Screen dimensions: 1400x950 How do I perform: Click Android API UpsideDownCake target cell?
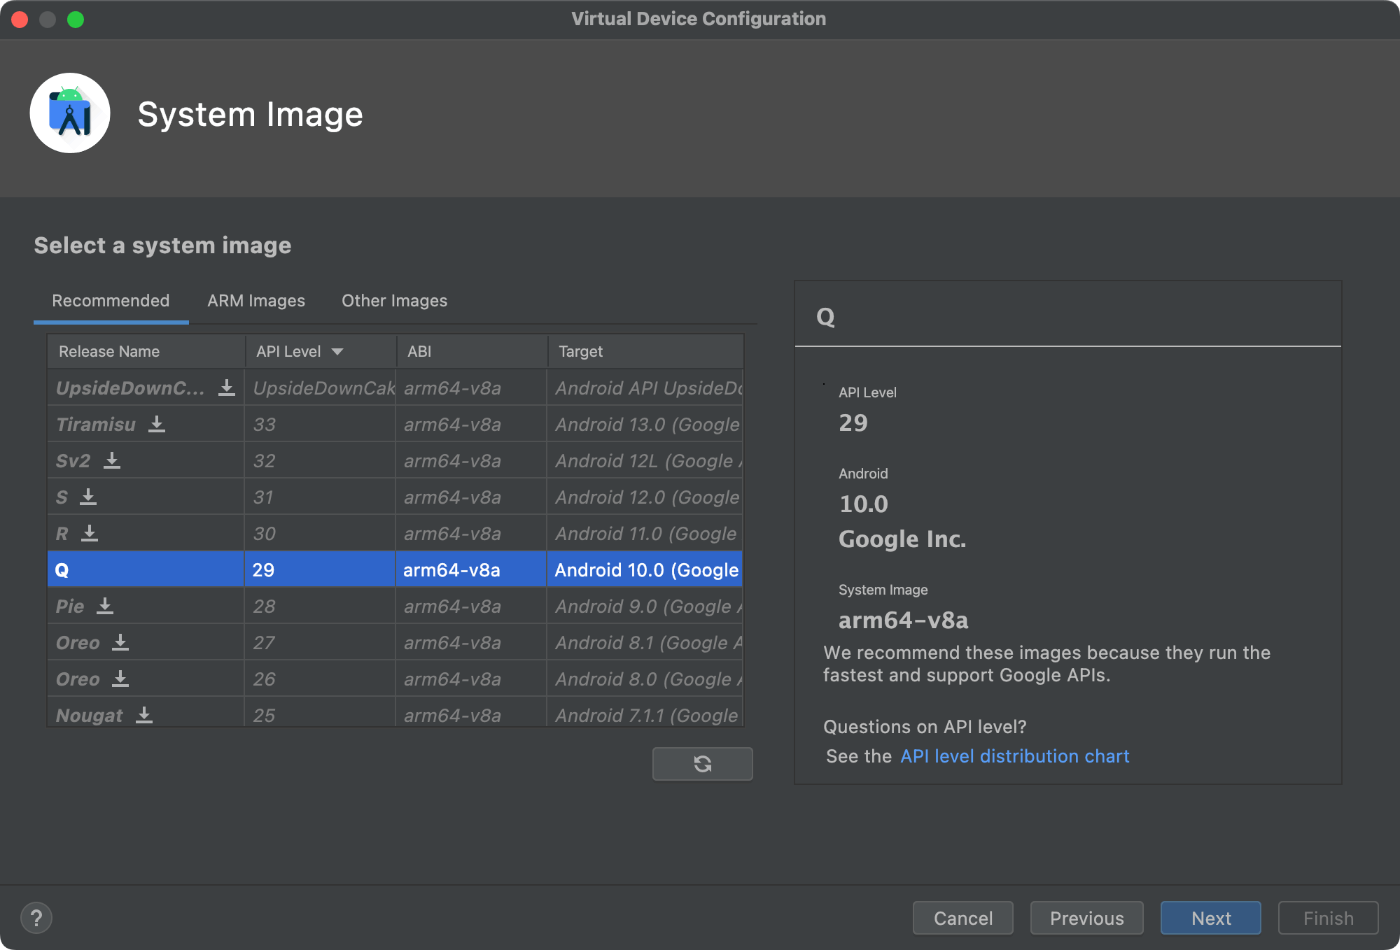pyautogui.click(x=646, y=388)
